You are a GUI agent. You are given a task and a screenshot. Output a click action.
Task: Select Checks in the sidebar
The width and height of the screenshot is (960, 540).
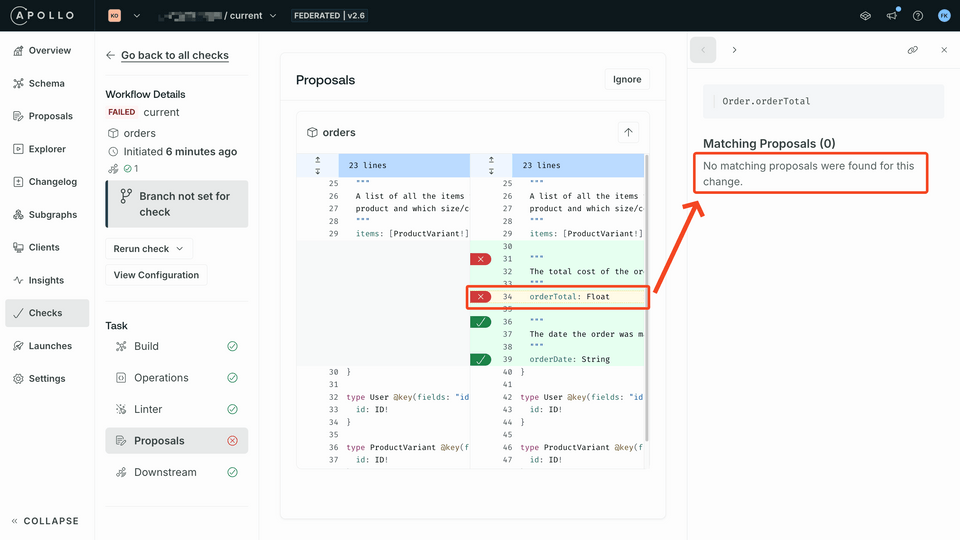pos(47,313)
